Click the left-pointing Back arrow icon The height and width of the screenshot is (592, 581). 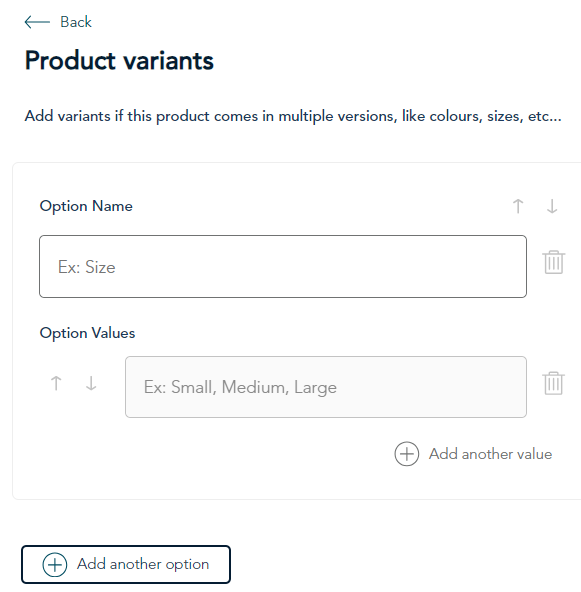point(37,22)
